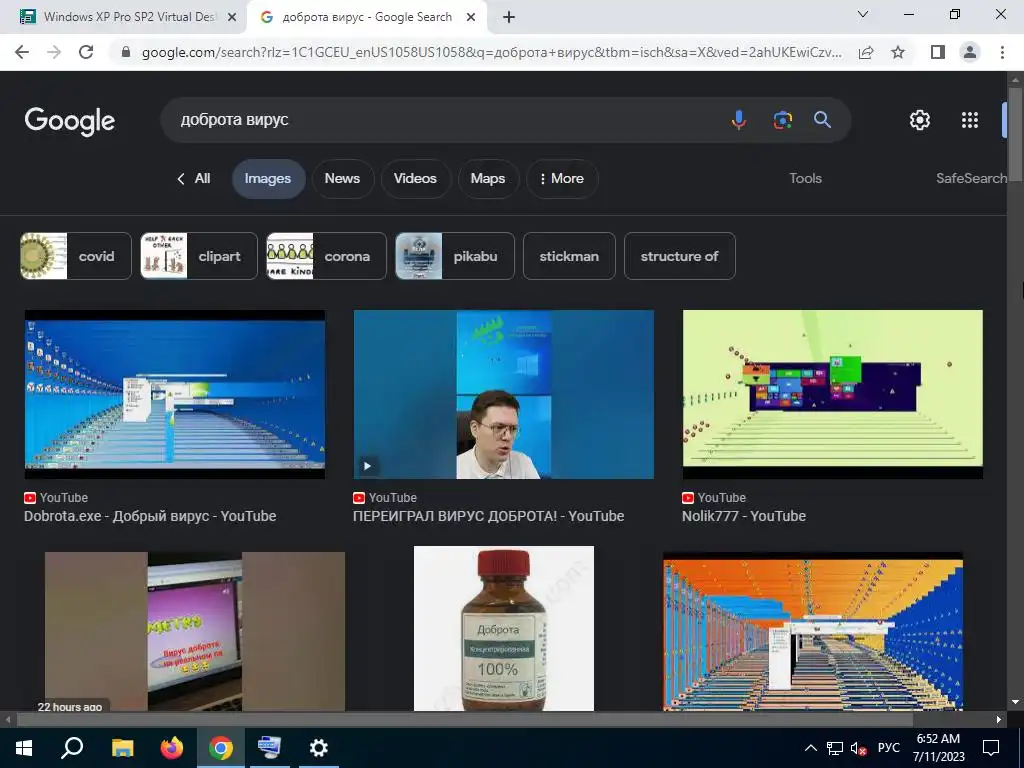Submit search with the magnifier icon

tap(822, 120)
